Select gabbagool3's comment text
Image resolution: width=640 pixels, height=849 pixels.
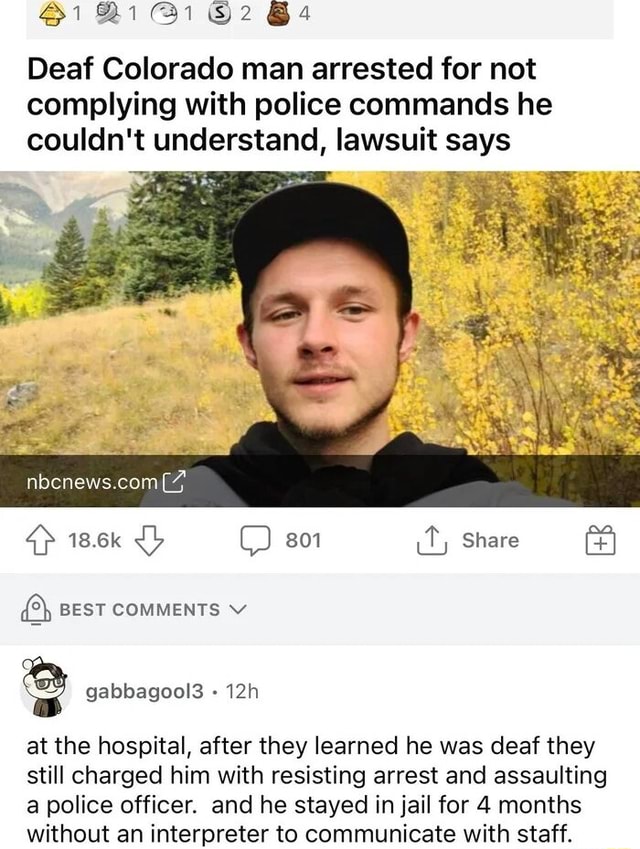(317, 790)
